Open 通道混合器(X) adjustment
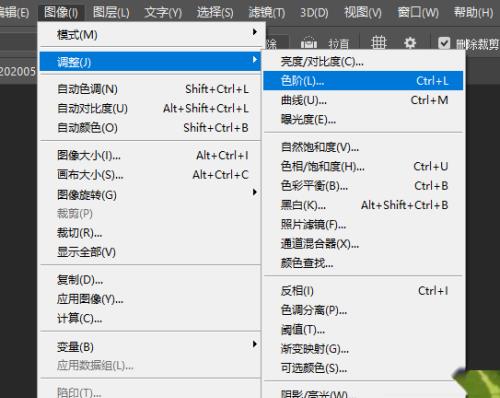500x398 pixels. [x=363, y=244]
